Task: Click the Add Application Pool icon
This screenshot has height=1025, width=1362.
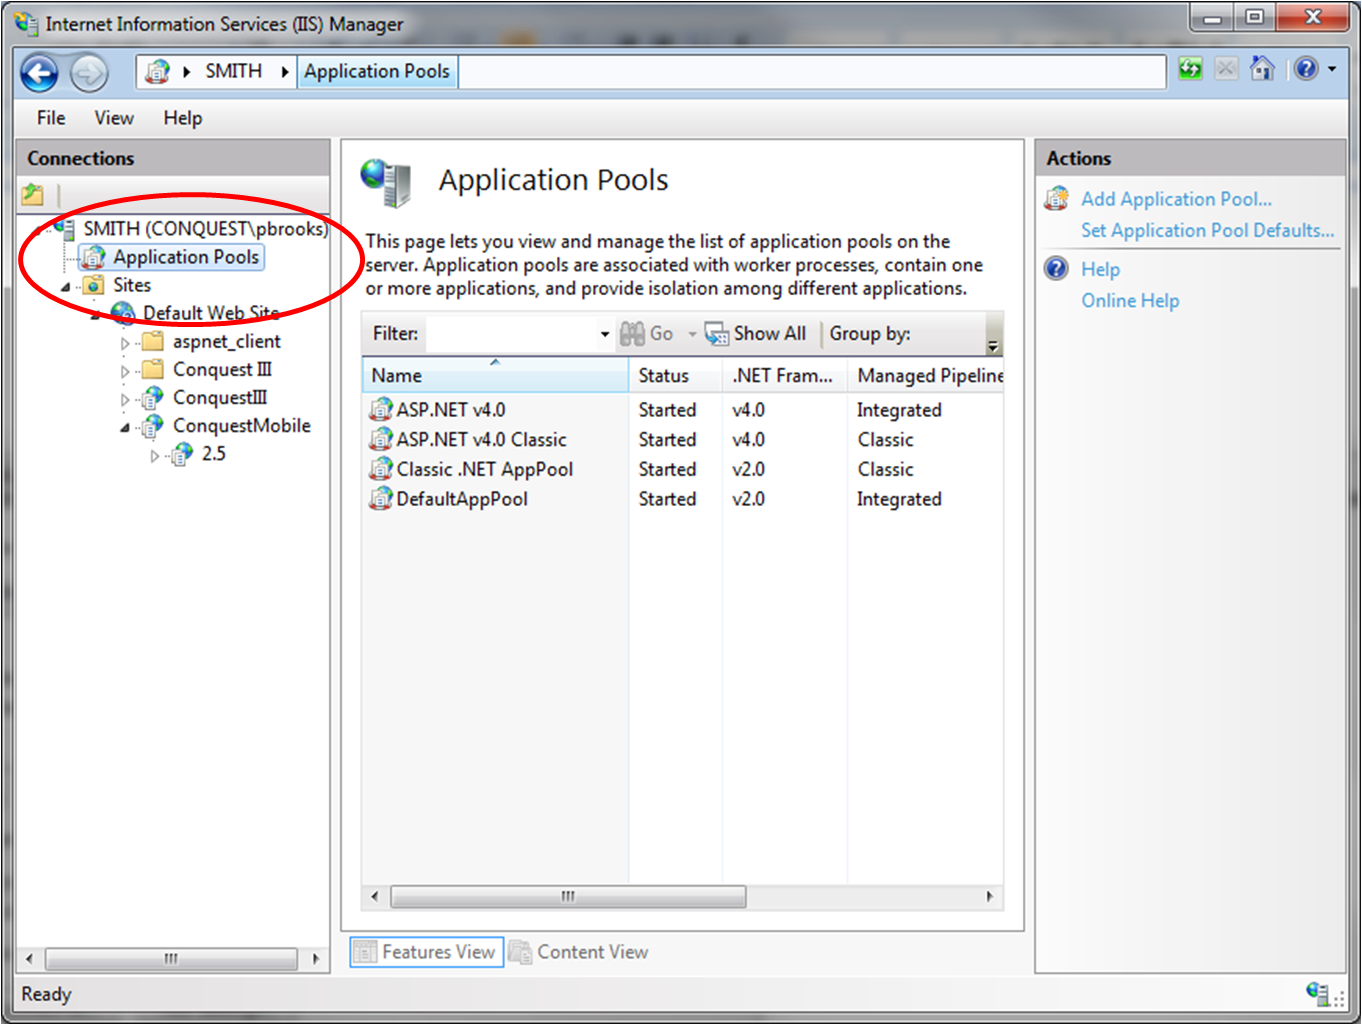Action: click(1057, 198)
